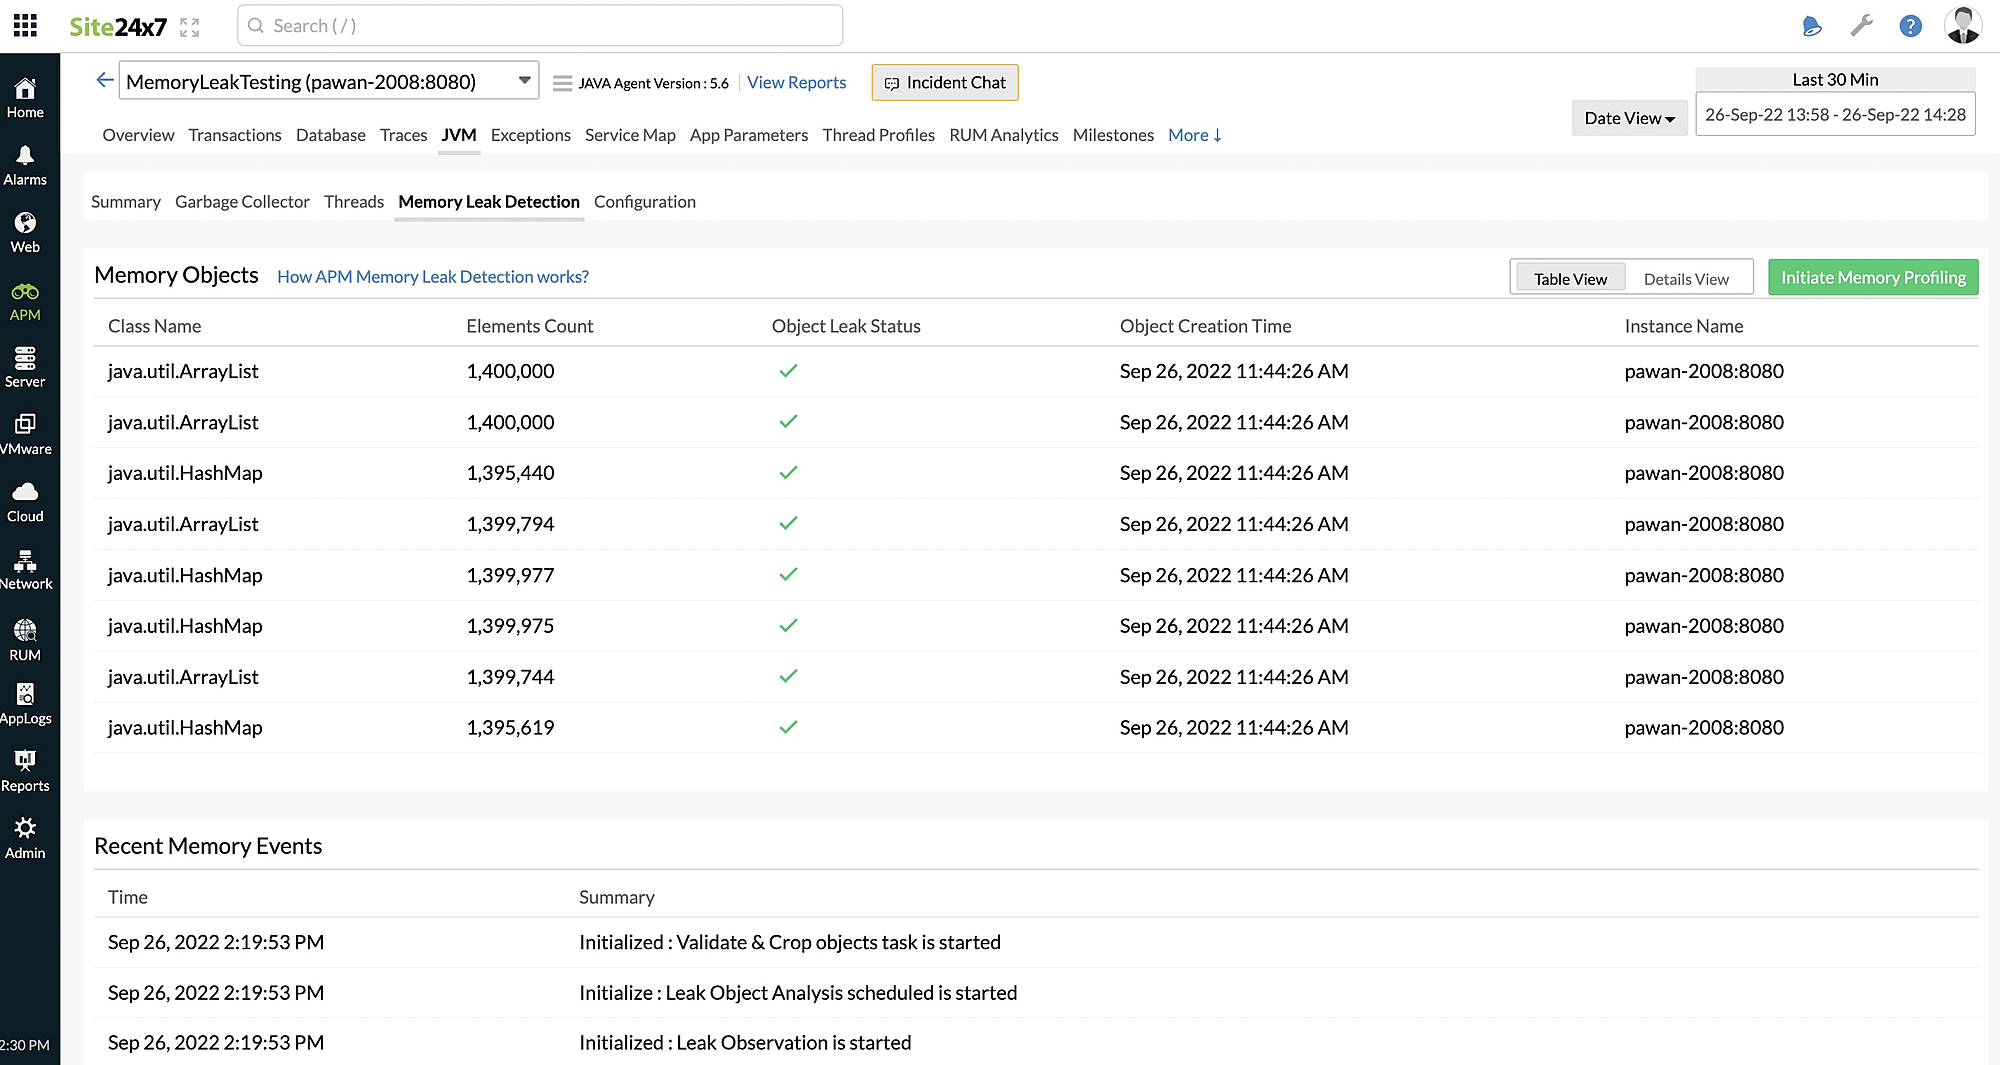This screenshot has height=1065, width=2000.
Task: Expand the More tabs menu
Action: [x=1195, y=135]
